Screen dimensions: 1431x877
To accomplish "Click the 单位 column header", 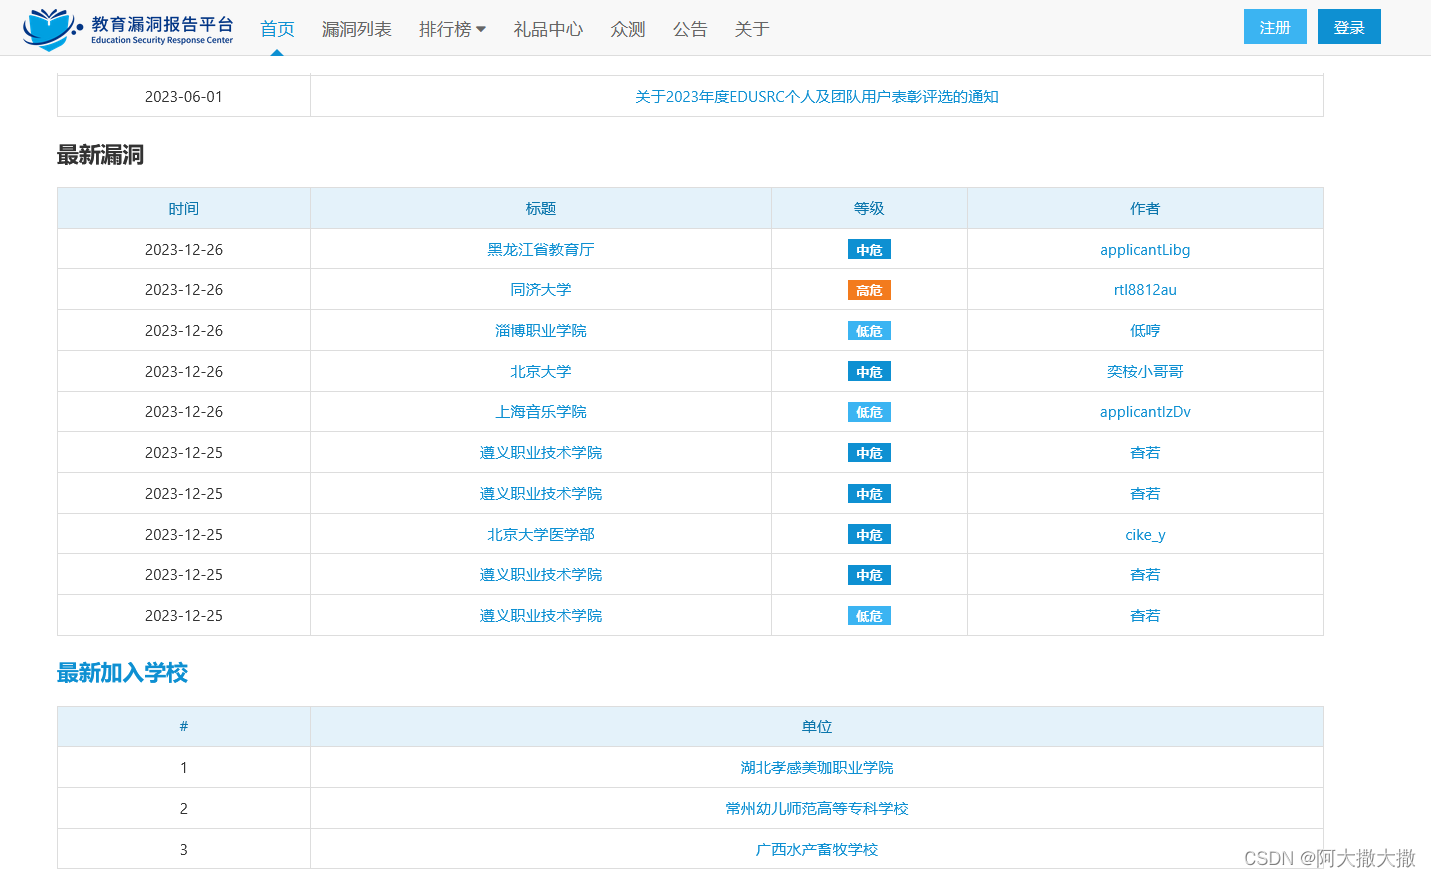I will click(817, 727).
